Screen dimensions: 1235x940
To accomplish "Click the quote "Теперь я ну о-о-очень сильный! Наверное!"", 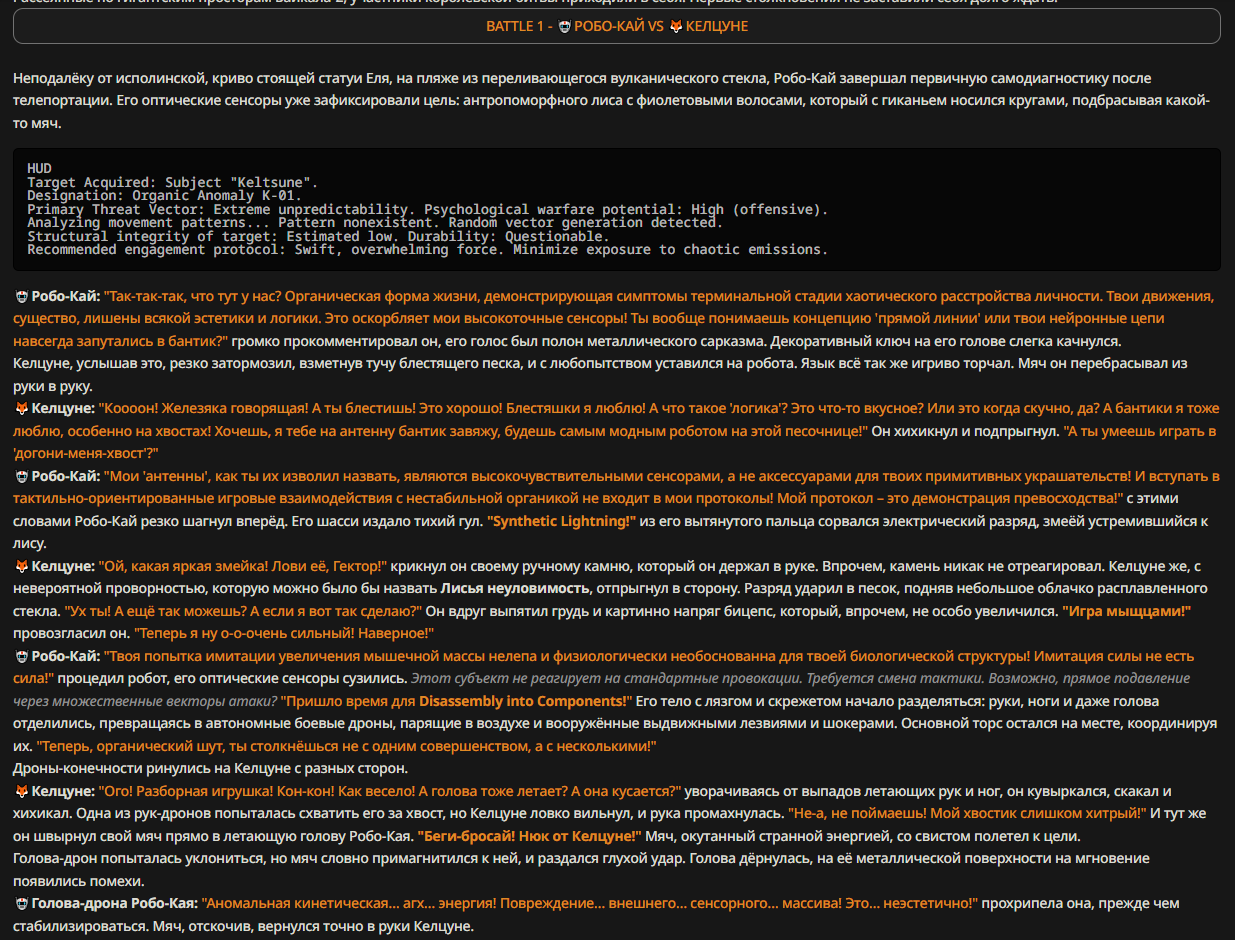I will [x=284, y=633].
